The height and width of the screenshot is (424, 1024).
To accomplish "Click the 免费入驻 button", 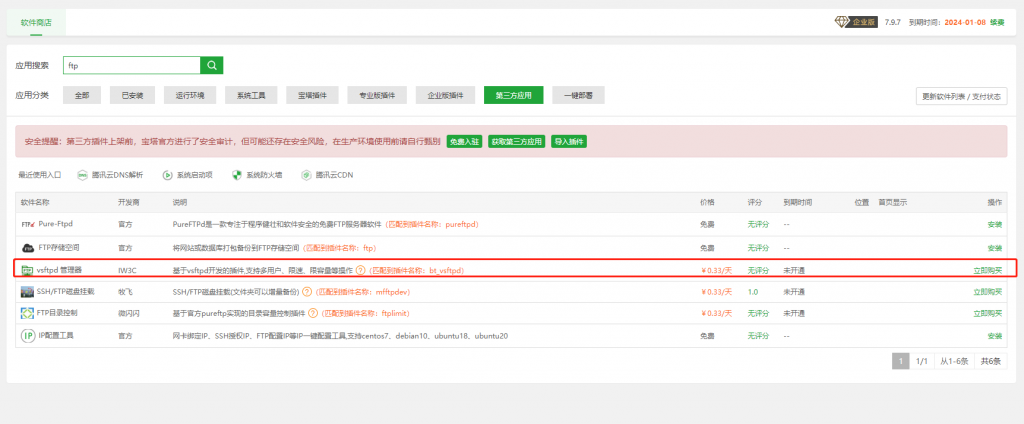I will [464, 141].
